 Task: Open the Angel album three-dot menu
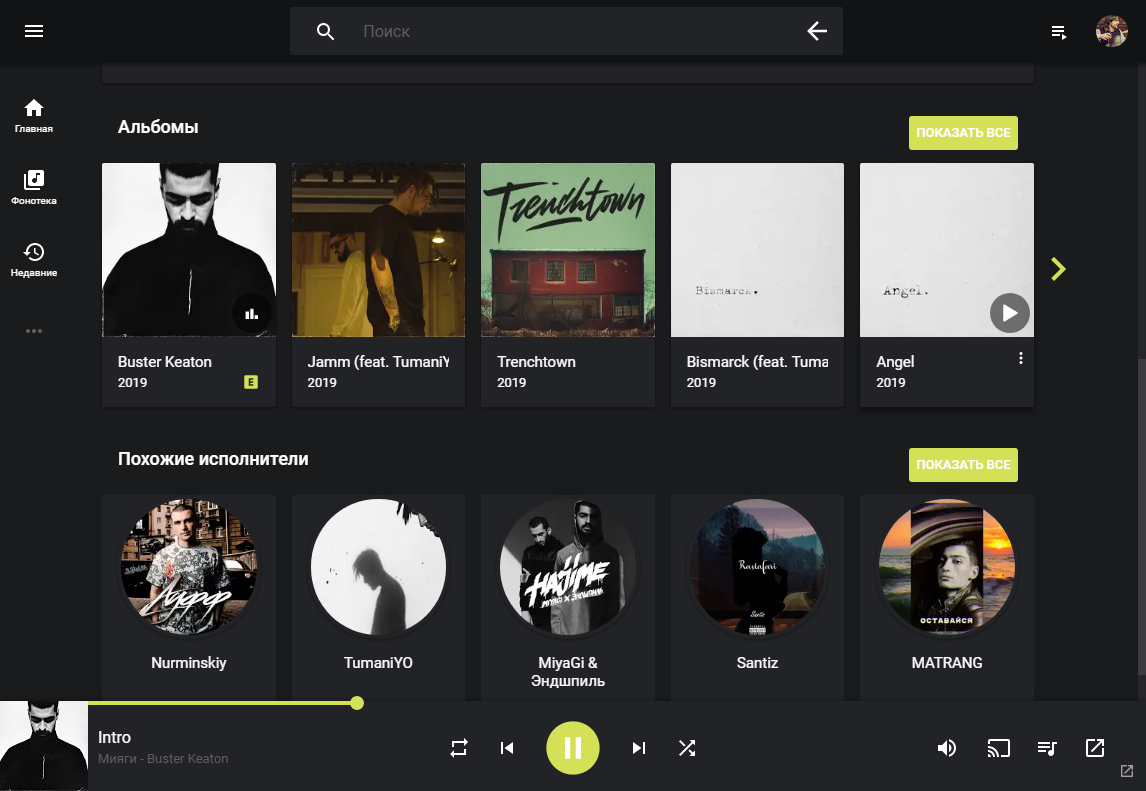click(x=1020, y=358)
